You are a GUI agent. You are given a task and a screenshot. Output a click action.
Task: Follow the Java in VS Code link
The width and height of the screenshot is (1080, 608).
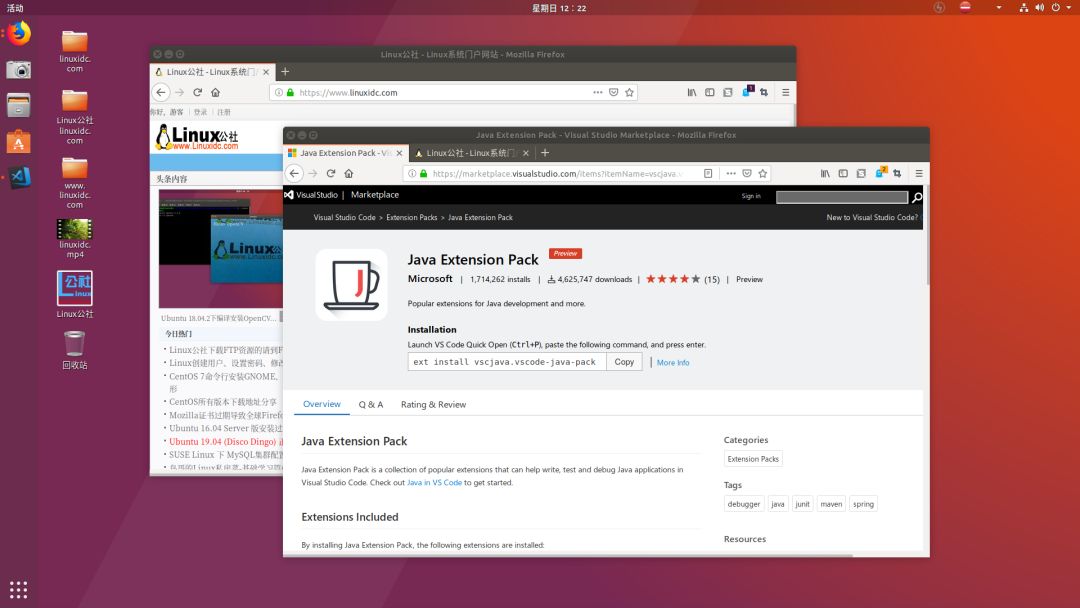(434, 482)
